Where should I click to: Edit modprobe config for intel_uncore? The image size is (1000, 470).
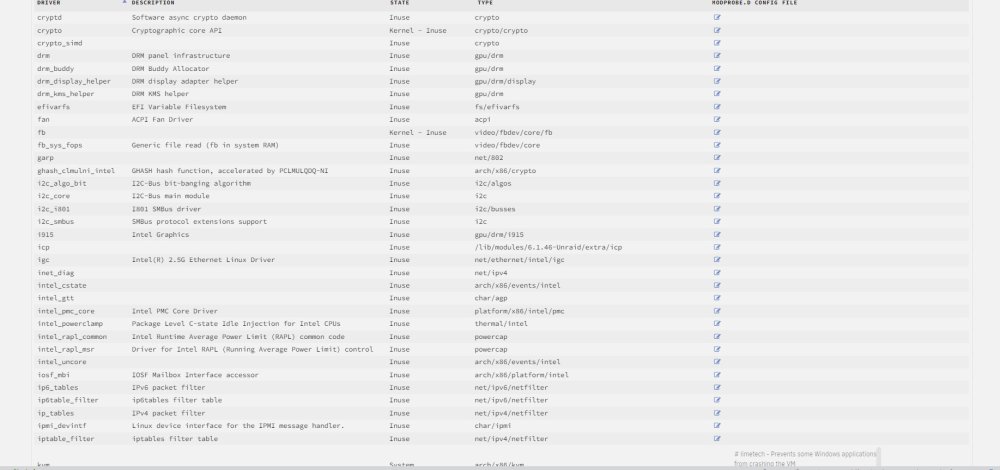tap(717, 362)
